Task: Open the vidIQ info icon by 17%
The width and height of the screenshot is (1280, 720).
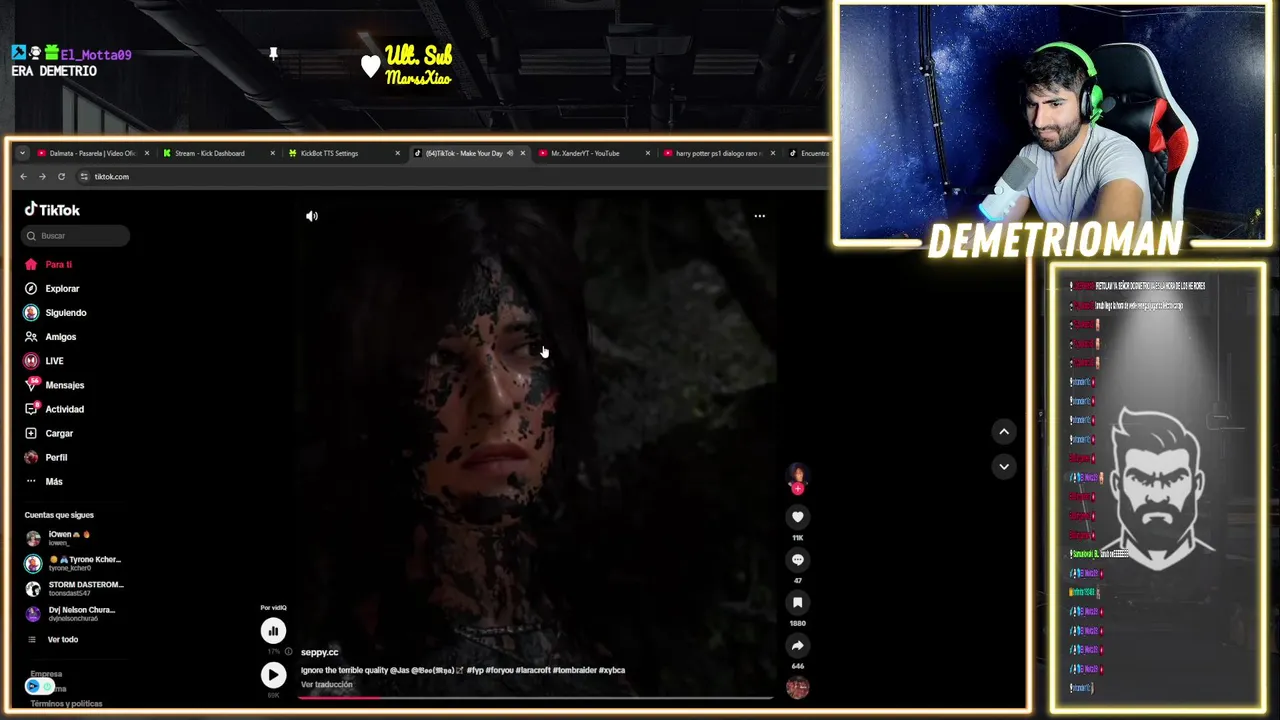Action: click(x=288, y=652)
